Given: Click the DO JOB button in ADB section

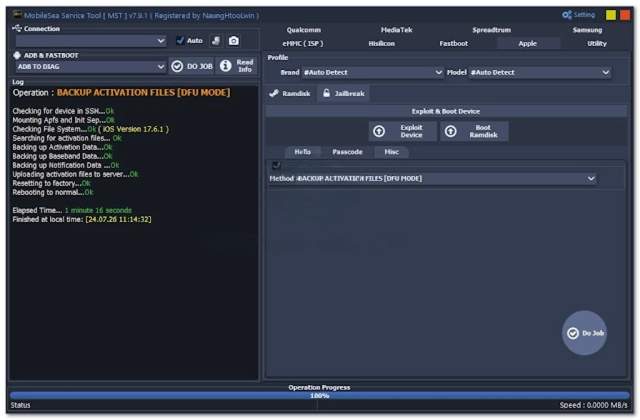Looking at the screenshot, I should [x=192, y=66].
